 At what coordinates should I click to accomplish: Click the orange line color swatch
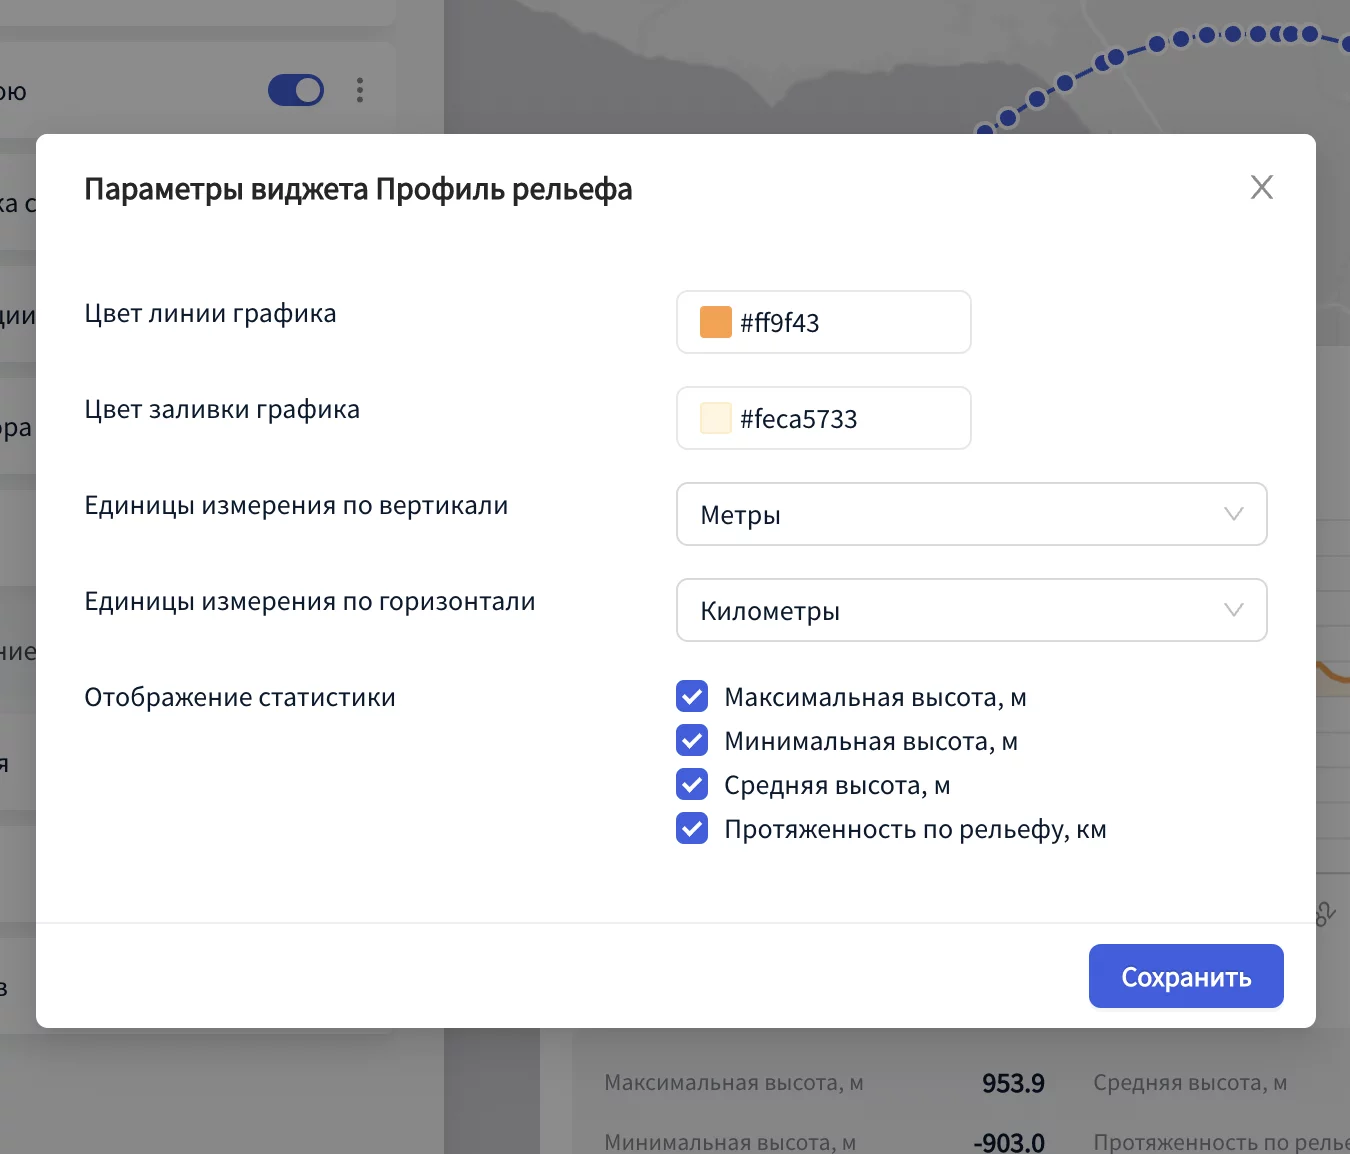716,322
